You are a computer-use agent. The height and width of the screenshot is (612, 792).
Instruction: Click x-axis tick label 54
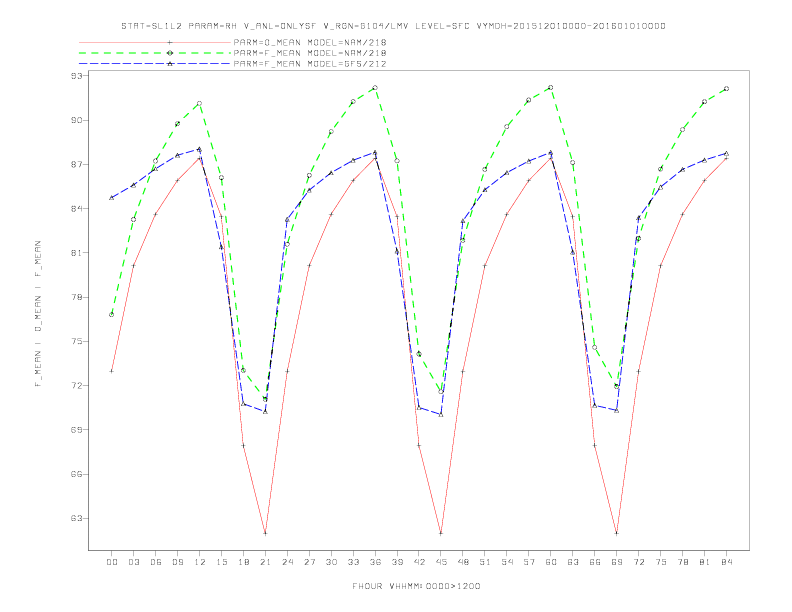(x=507, y=562)
